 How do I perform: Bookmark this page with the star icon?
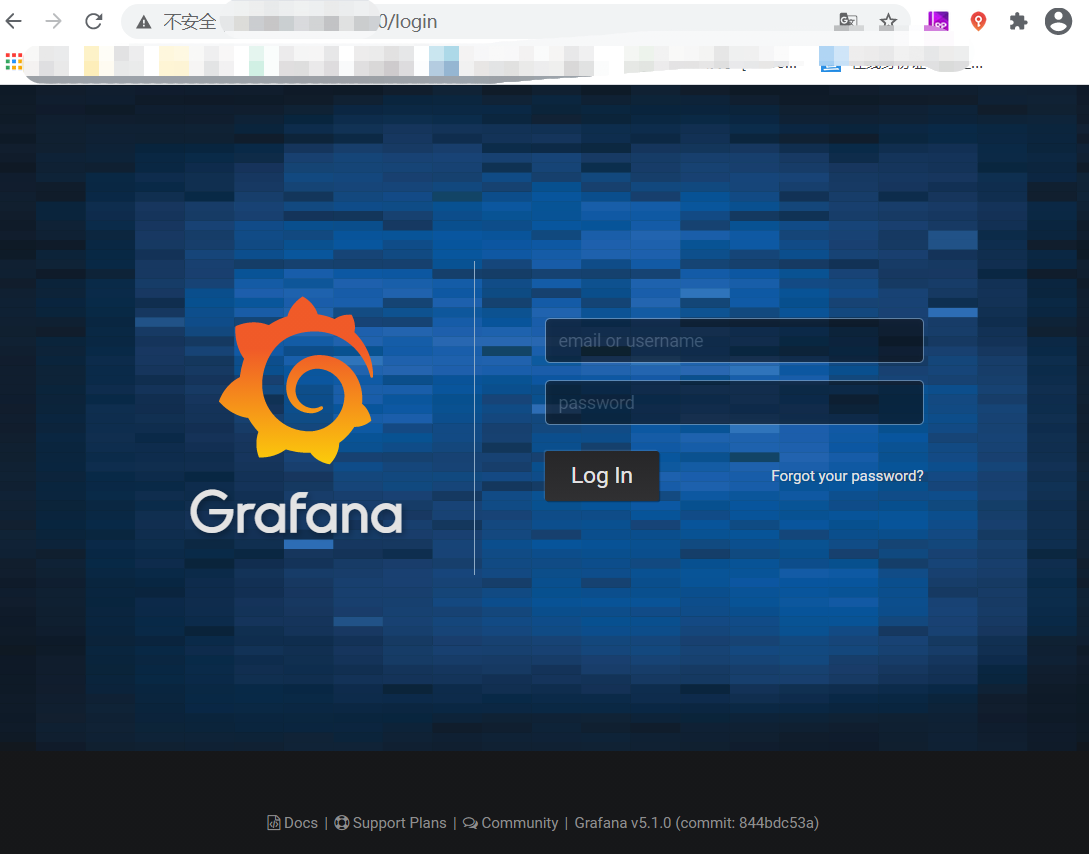click(x=888, y=22)
